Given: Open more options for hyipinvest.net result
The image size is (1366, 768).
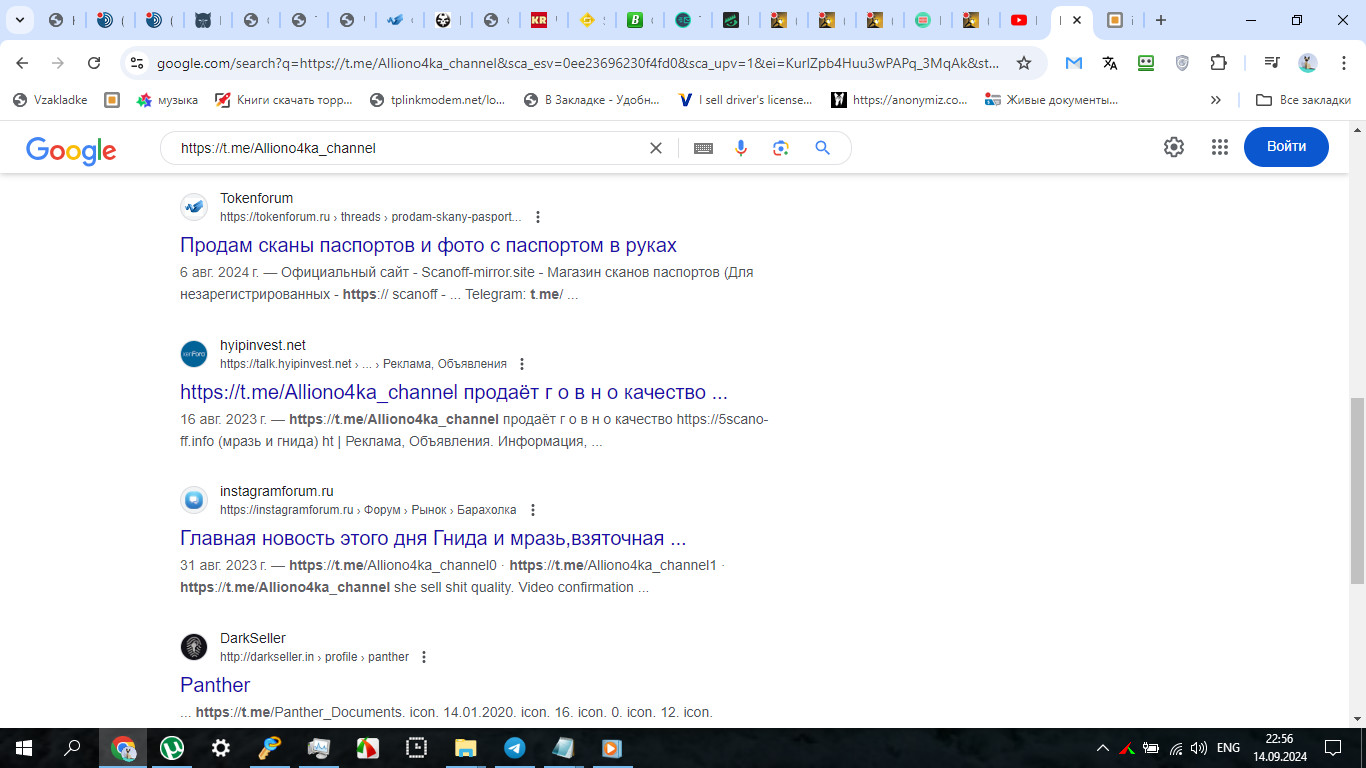Looking at the screenshot, I should [522, 364].
